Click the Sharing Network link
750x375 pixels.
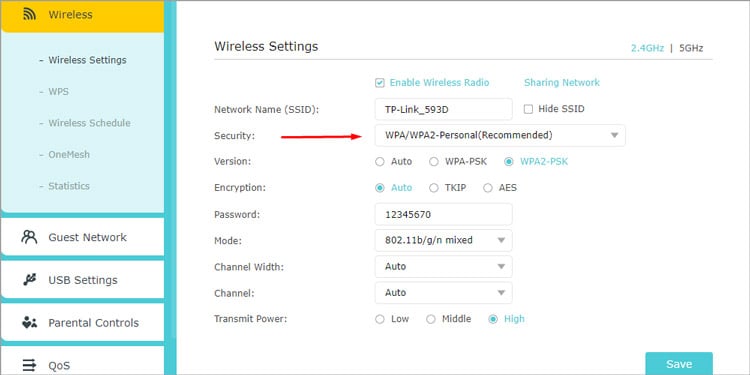point(562,83)
